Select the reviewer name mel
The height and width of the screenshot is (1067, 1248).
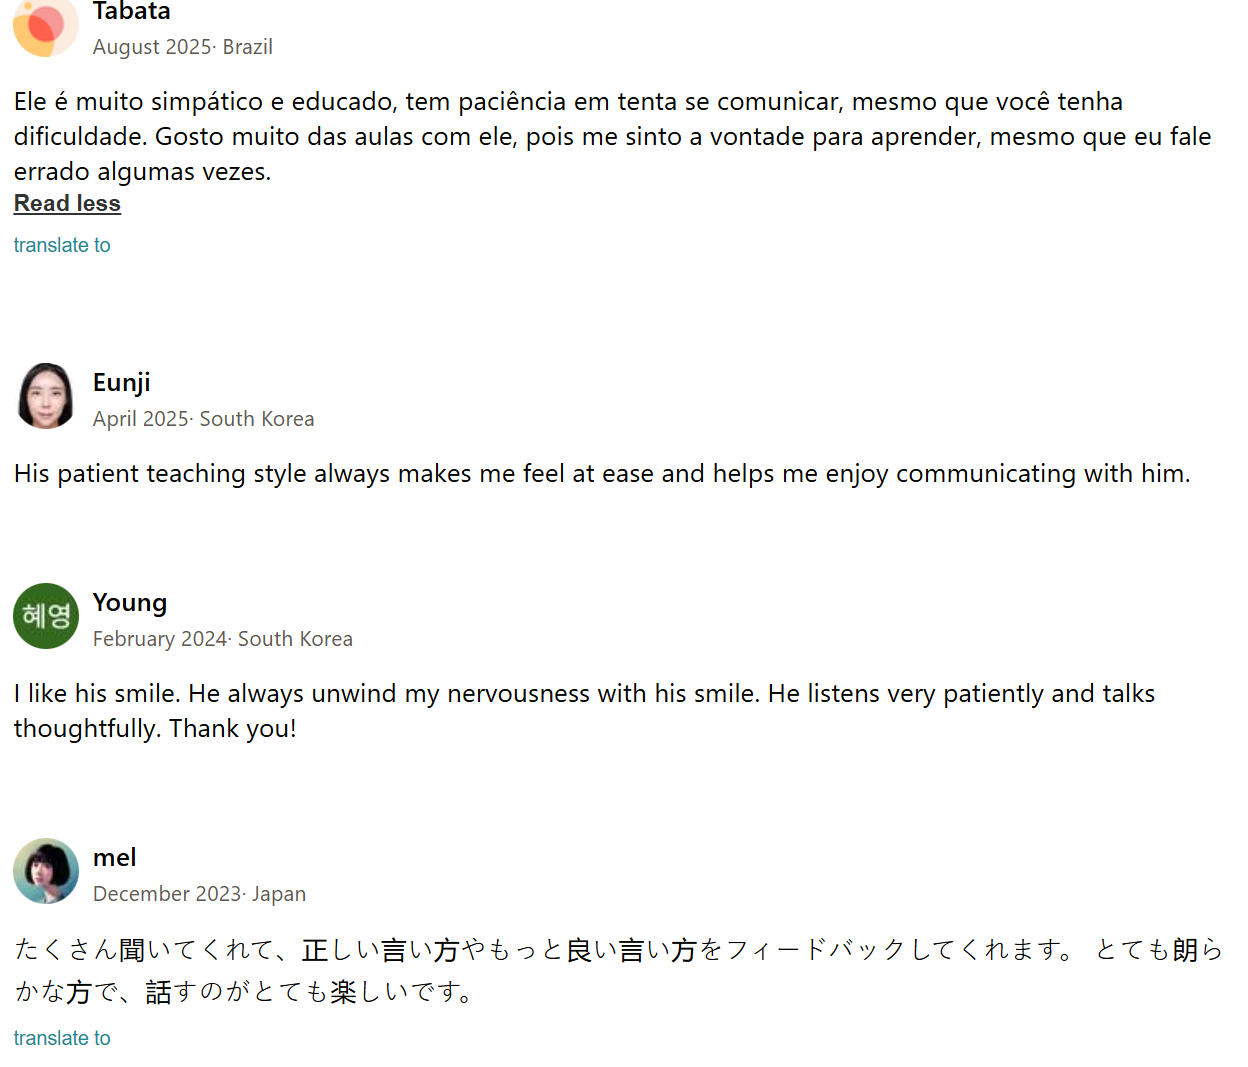click(114, 857)
